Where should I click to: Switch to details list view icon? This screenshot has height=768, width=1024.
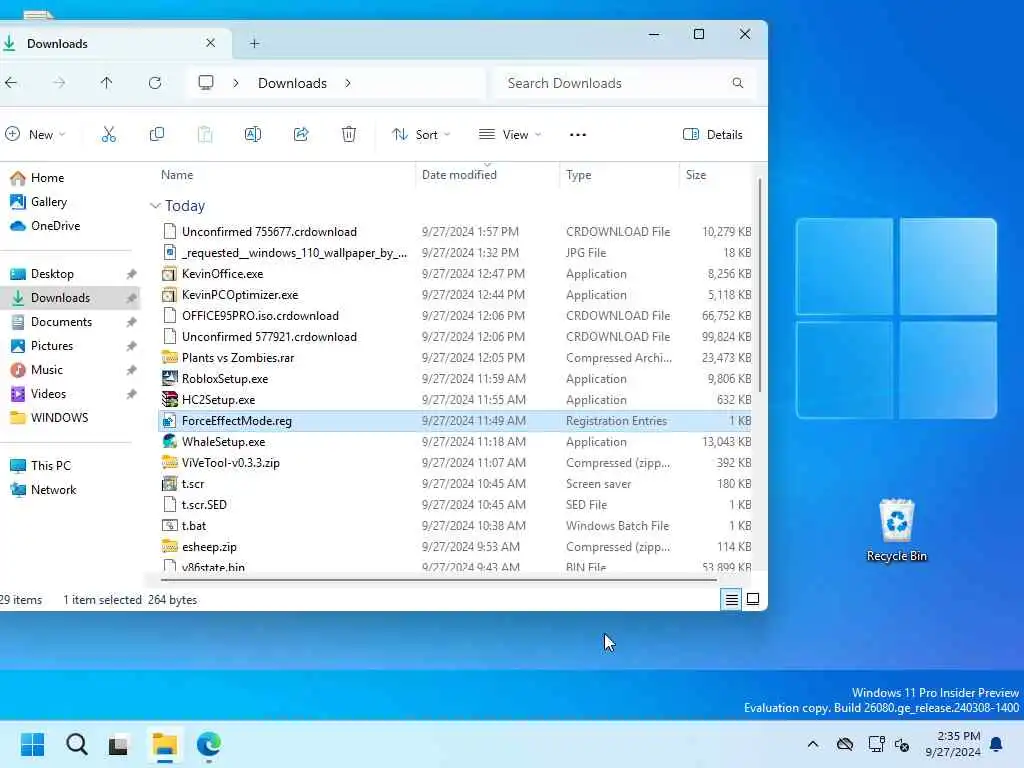point(731,600)
